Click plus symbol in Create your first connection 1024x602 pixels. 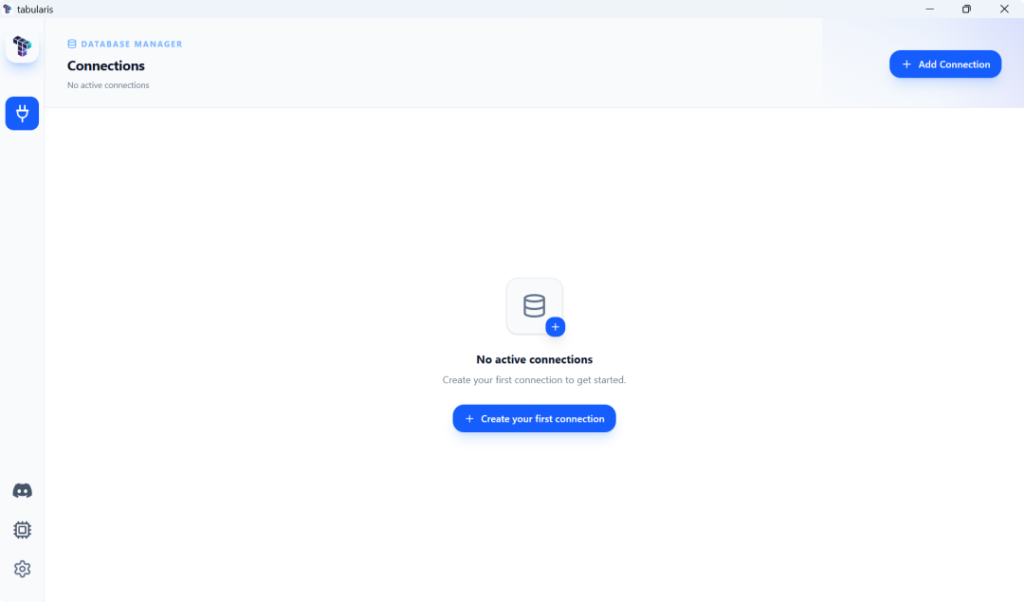point(470,419)
